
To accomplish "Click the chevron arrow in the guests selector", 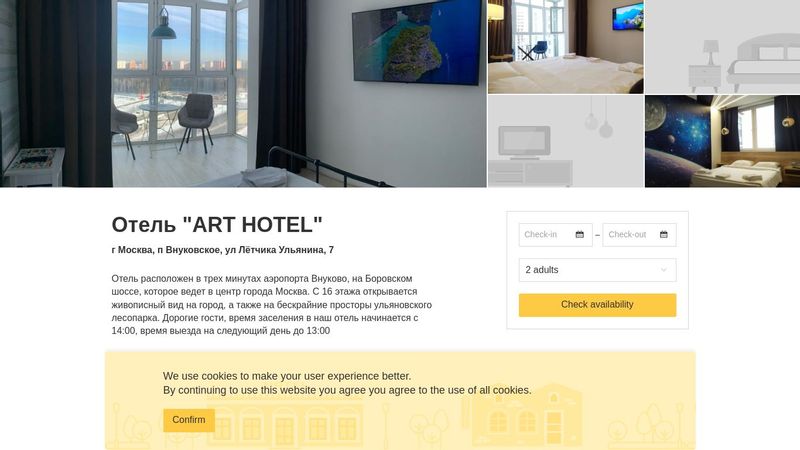I will (663, 270).
